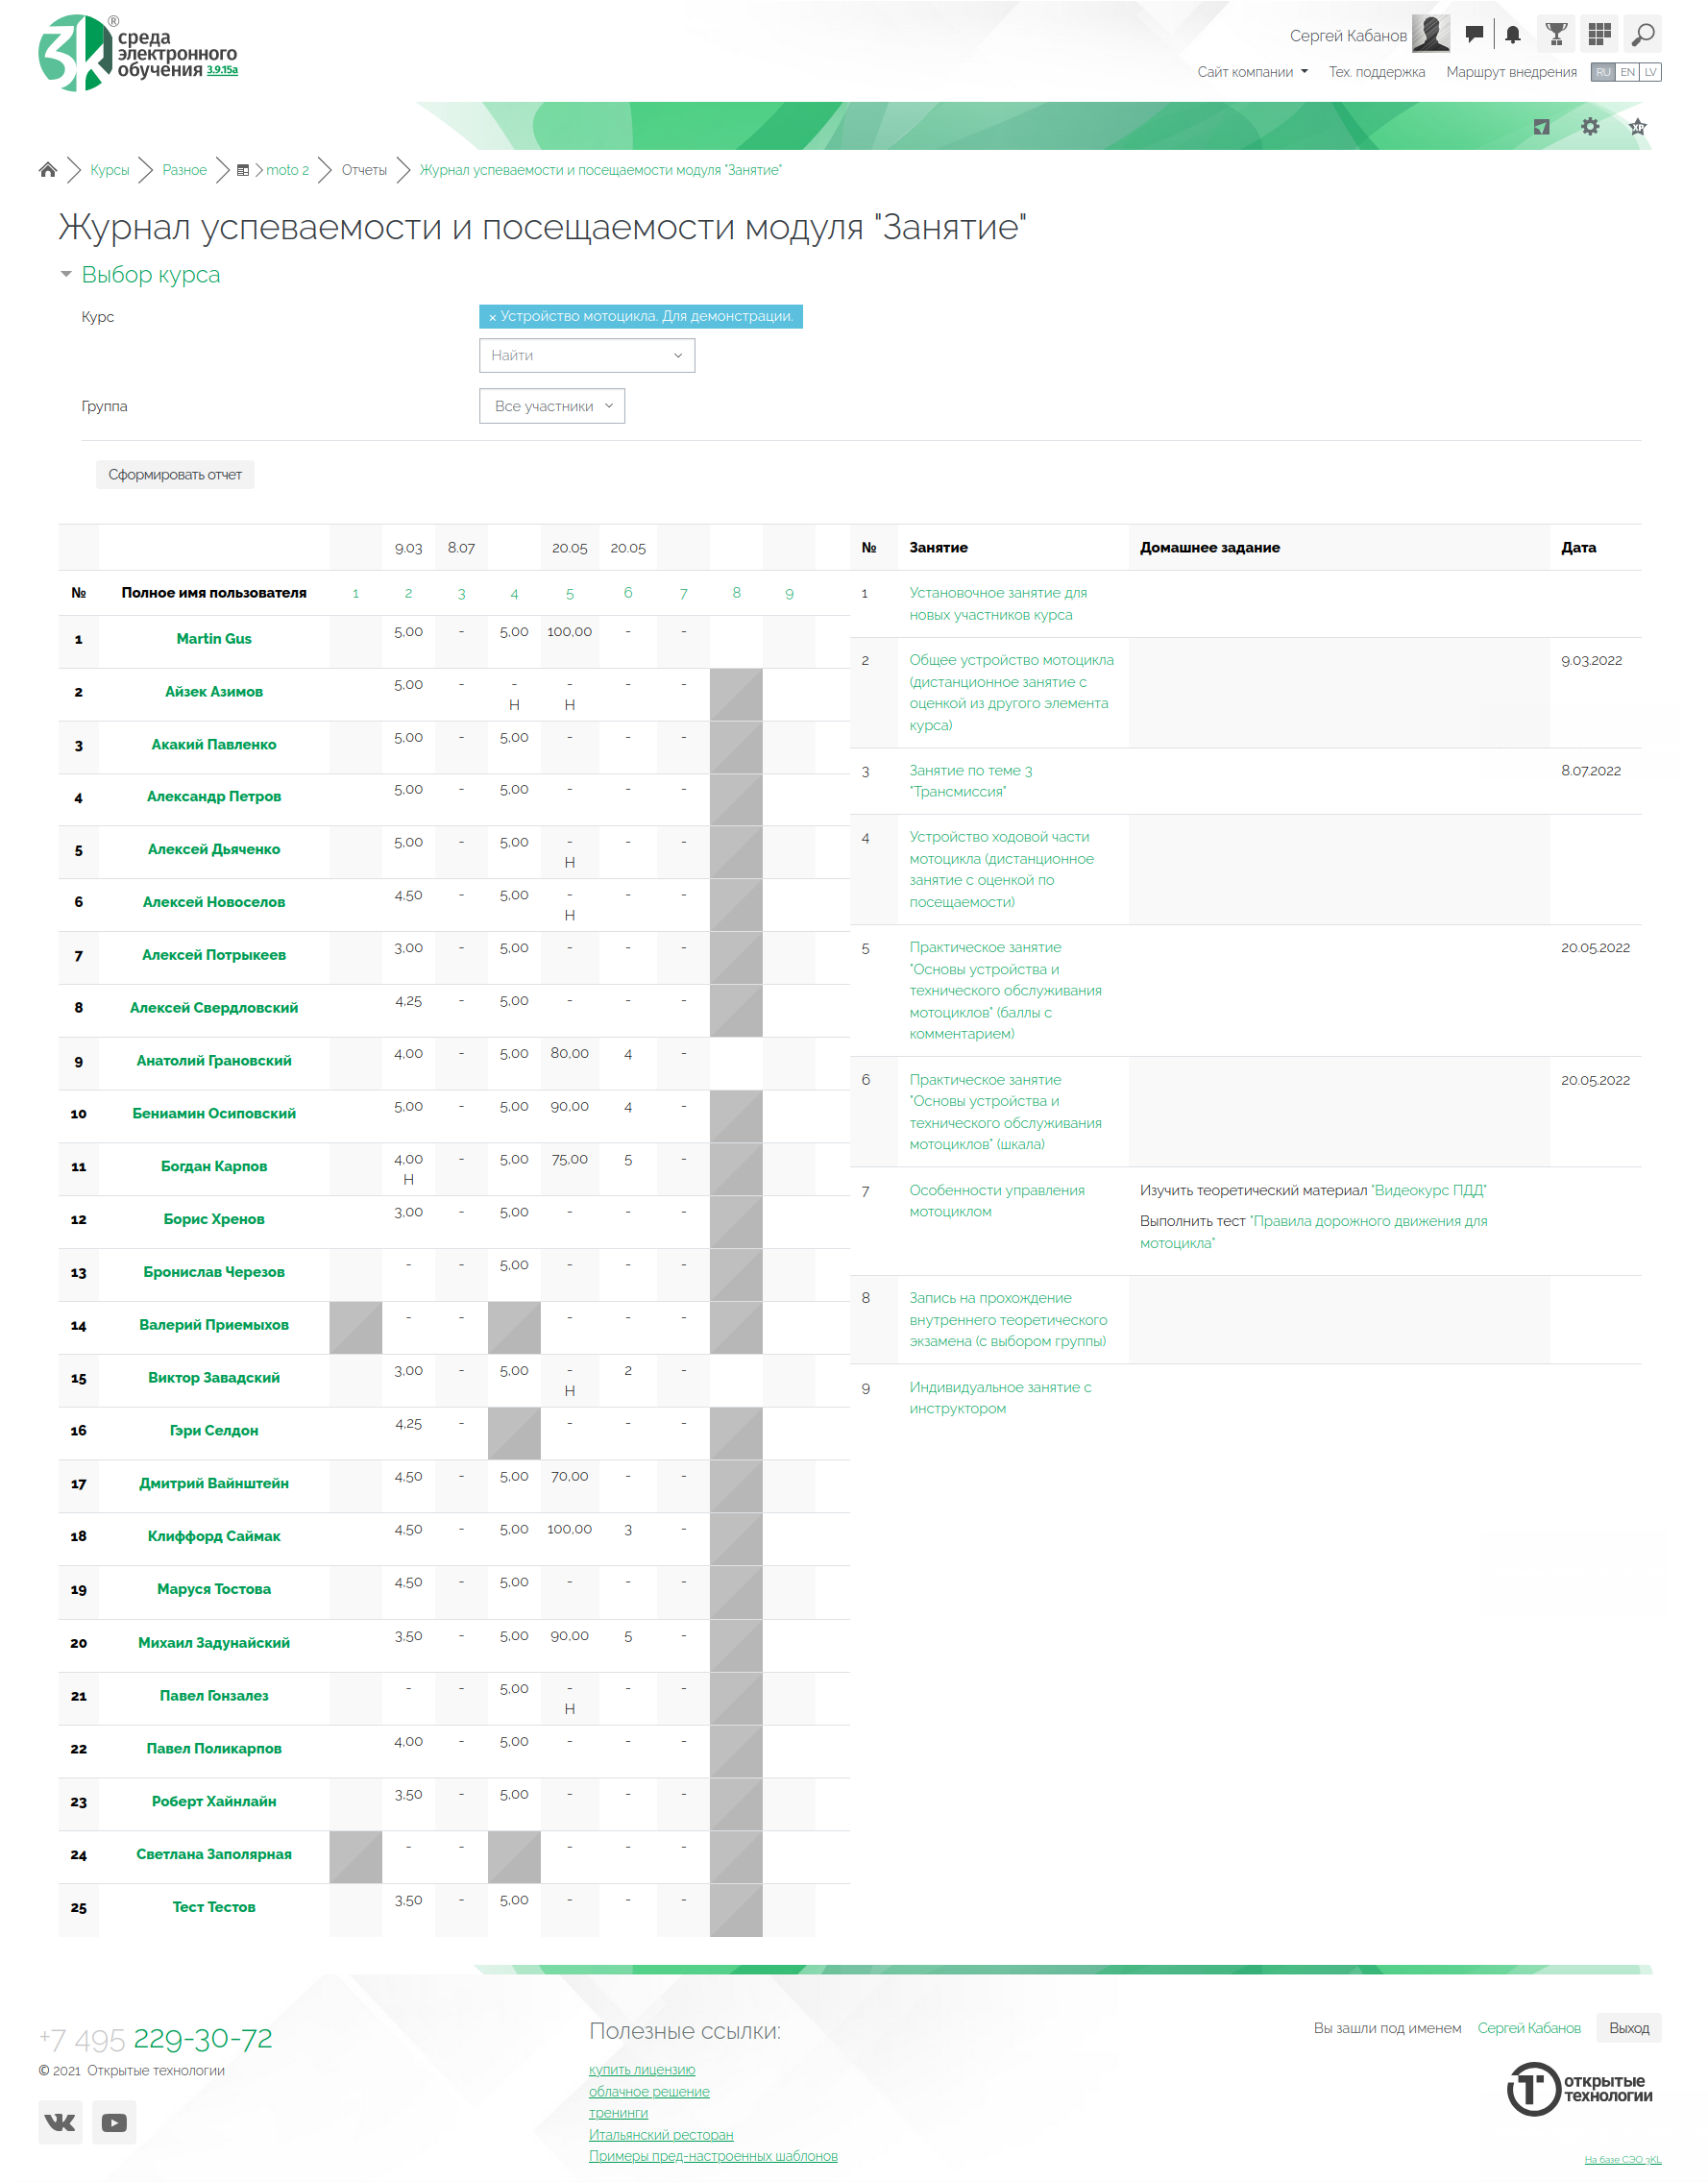Switch language to LV
The height and width of the screenshot is (2182, 1708).
(1650, 72)
